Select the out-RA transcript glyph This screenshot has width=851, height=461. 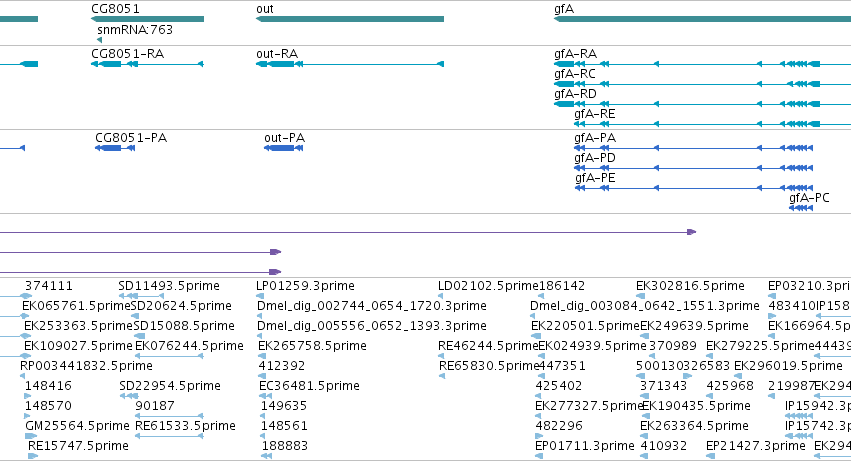(350, 64)
